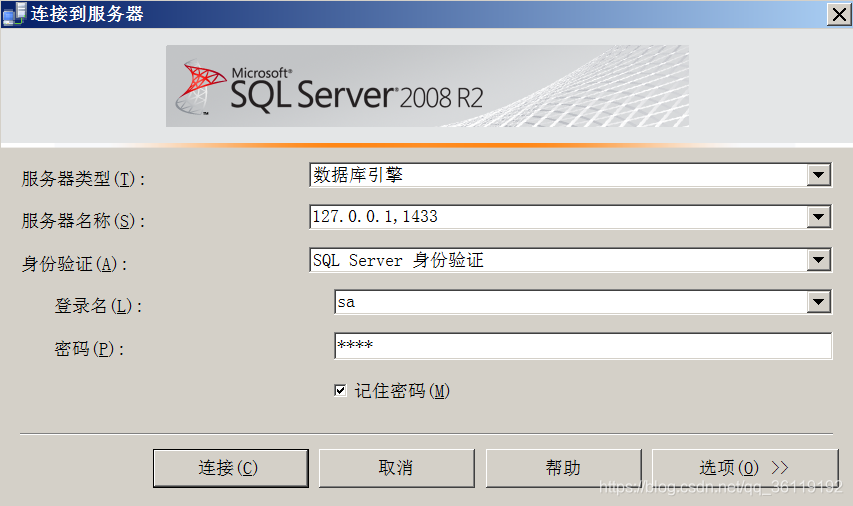Click the SQL Server 2008 R2 banner

(x=428, y=86)
